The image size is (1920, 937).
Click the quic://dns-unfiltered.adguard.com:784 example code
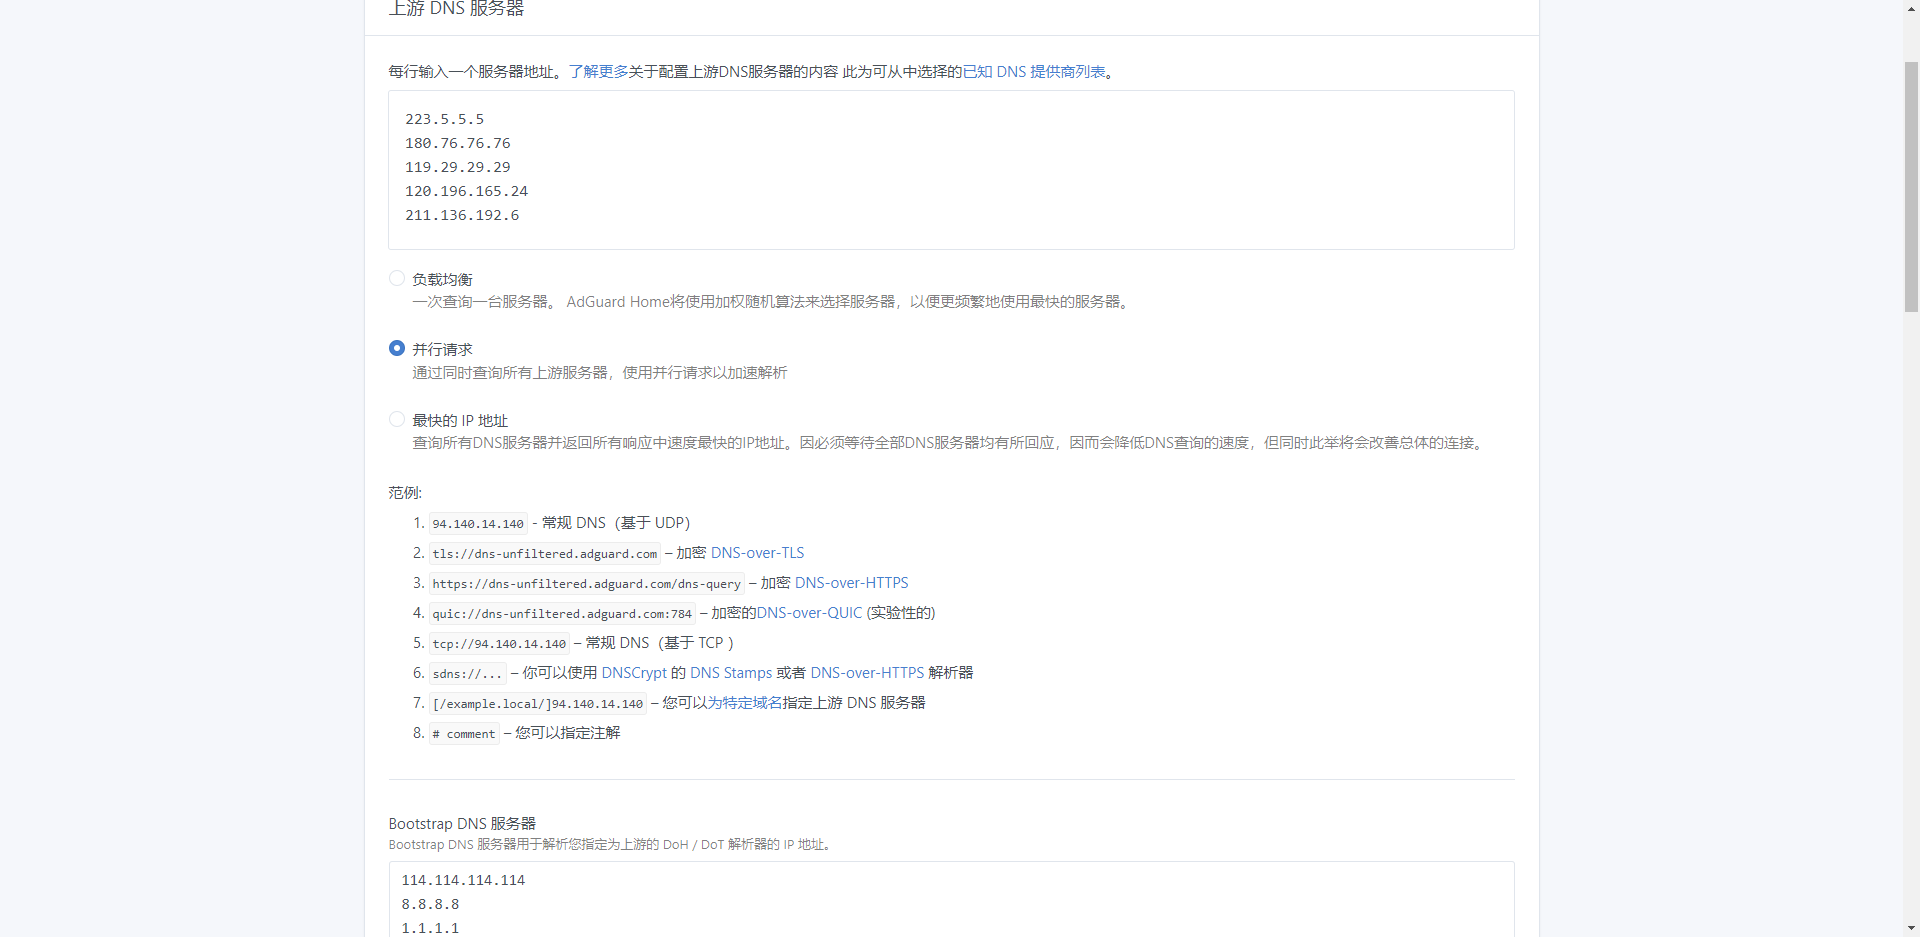tap(562, 613)
